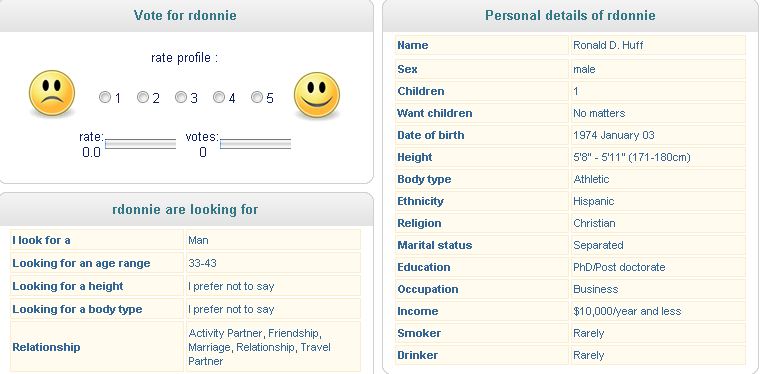This screenshot has width=761, height=374.
Task: Click the 'Relationship' field label
Action: pyautogui.click(x=46, y=347)
